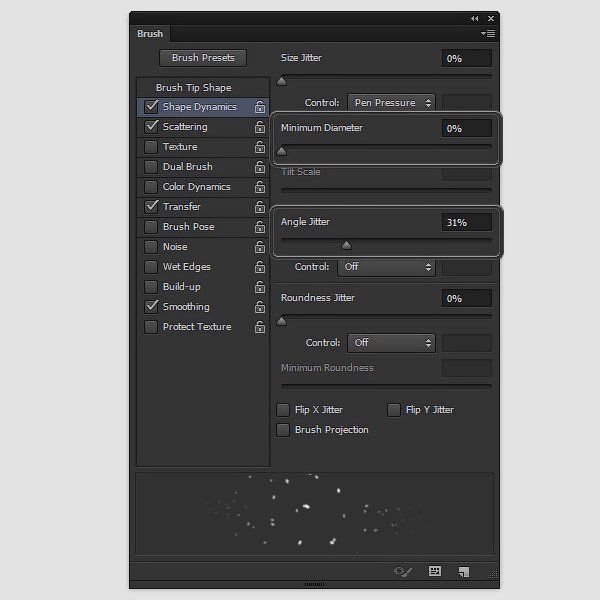The width and height of the screenshot is (600, 600).
Task: Click the Roundness Jitter slider handle
Action: (282, 321)
